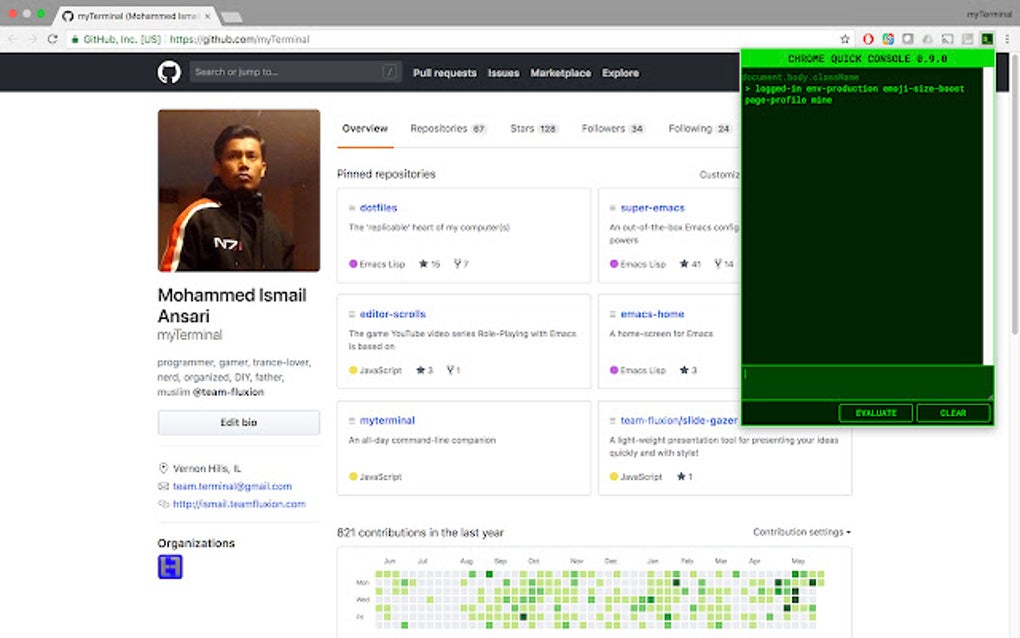Viewport: 1020px width, 638px height.
Task: Click the drag handle on the dotfiles card
Action: pyautogui.click(x=352, y=208)
